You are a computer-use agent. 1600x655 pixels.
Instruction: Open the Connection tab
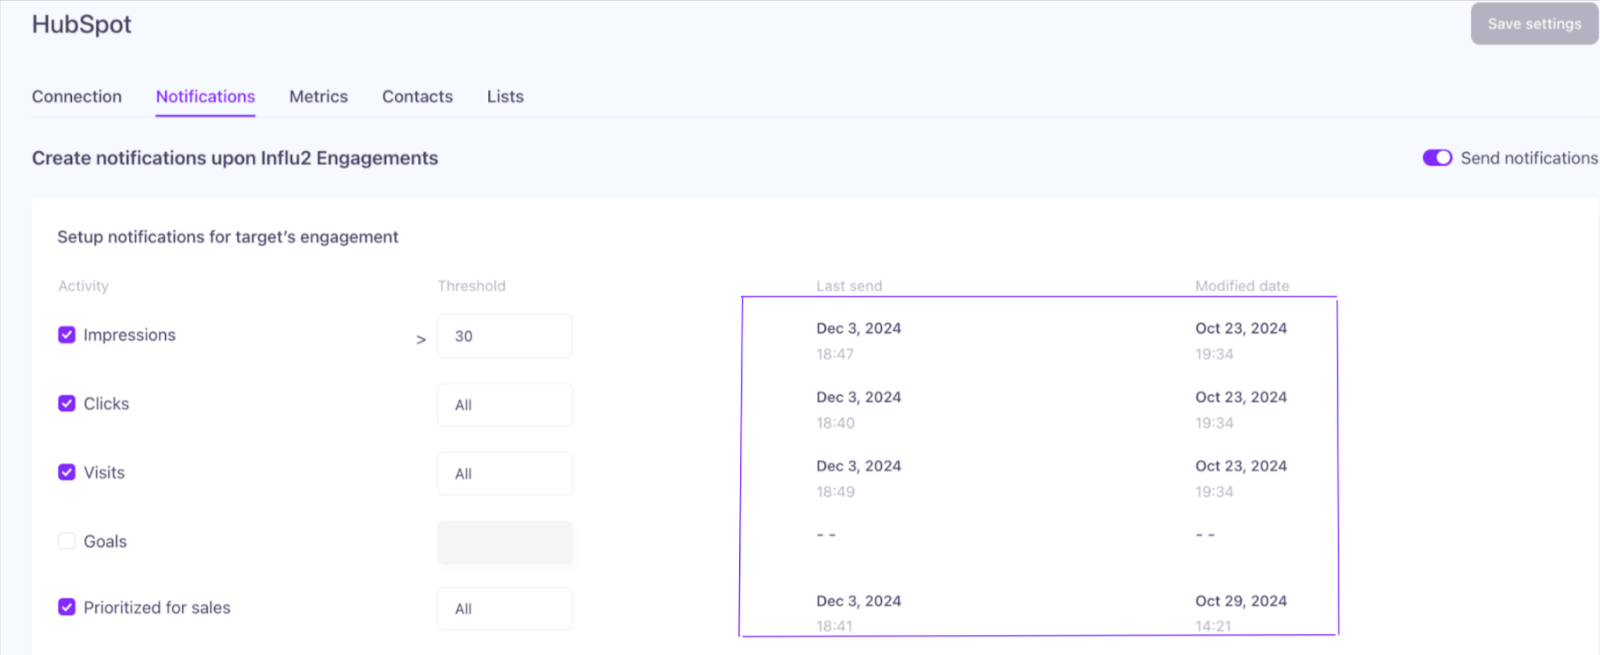click(x=77, y=96)
